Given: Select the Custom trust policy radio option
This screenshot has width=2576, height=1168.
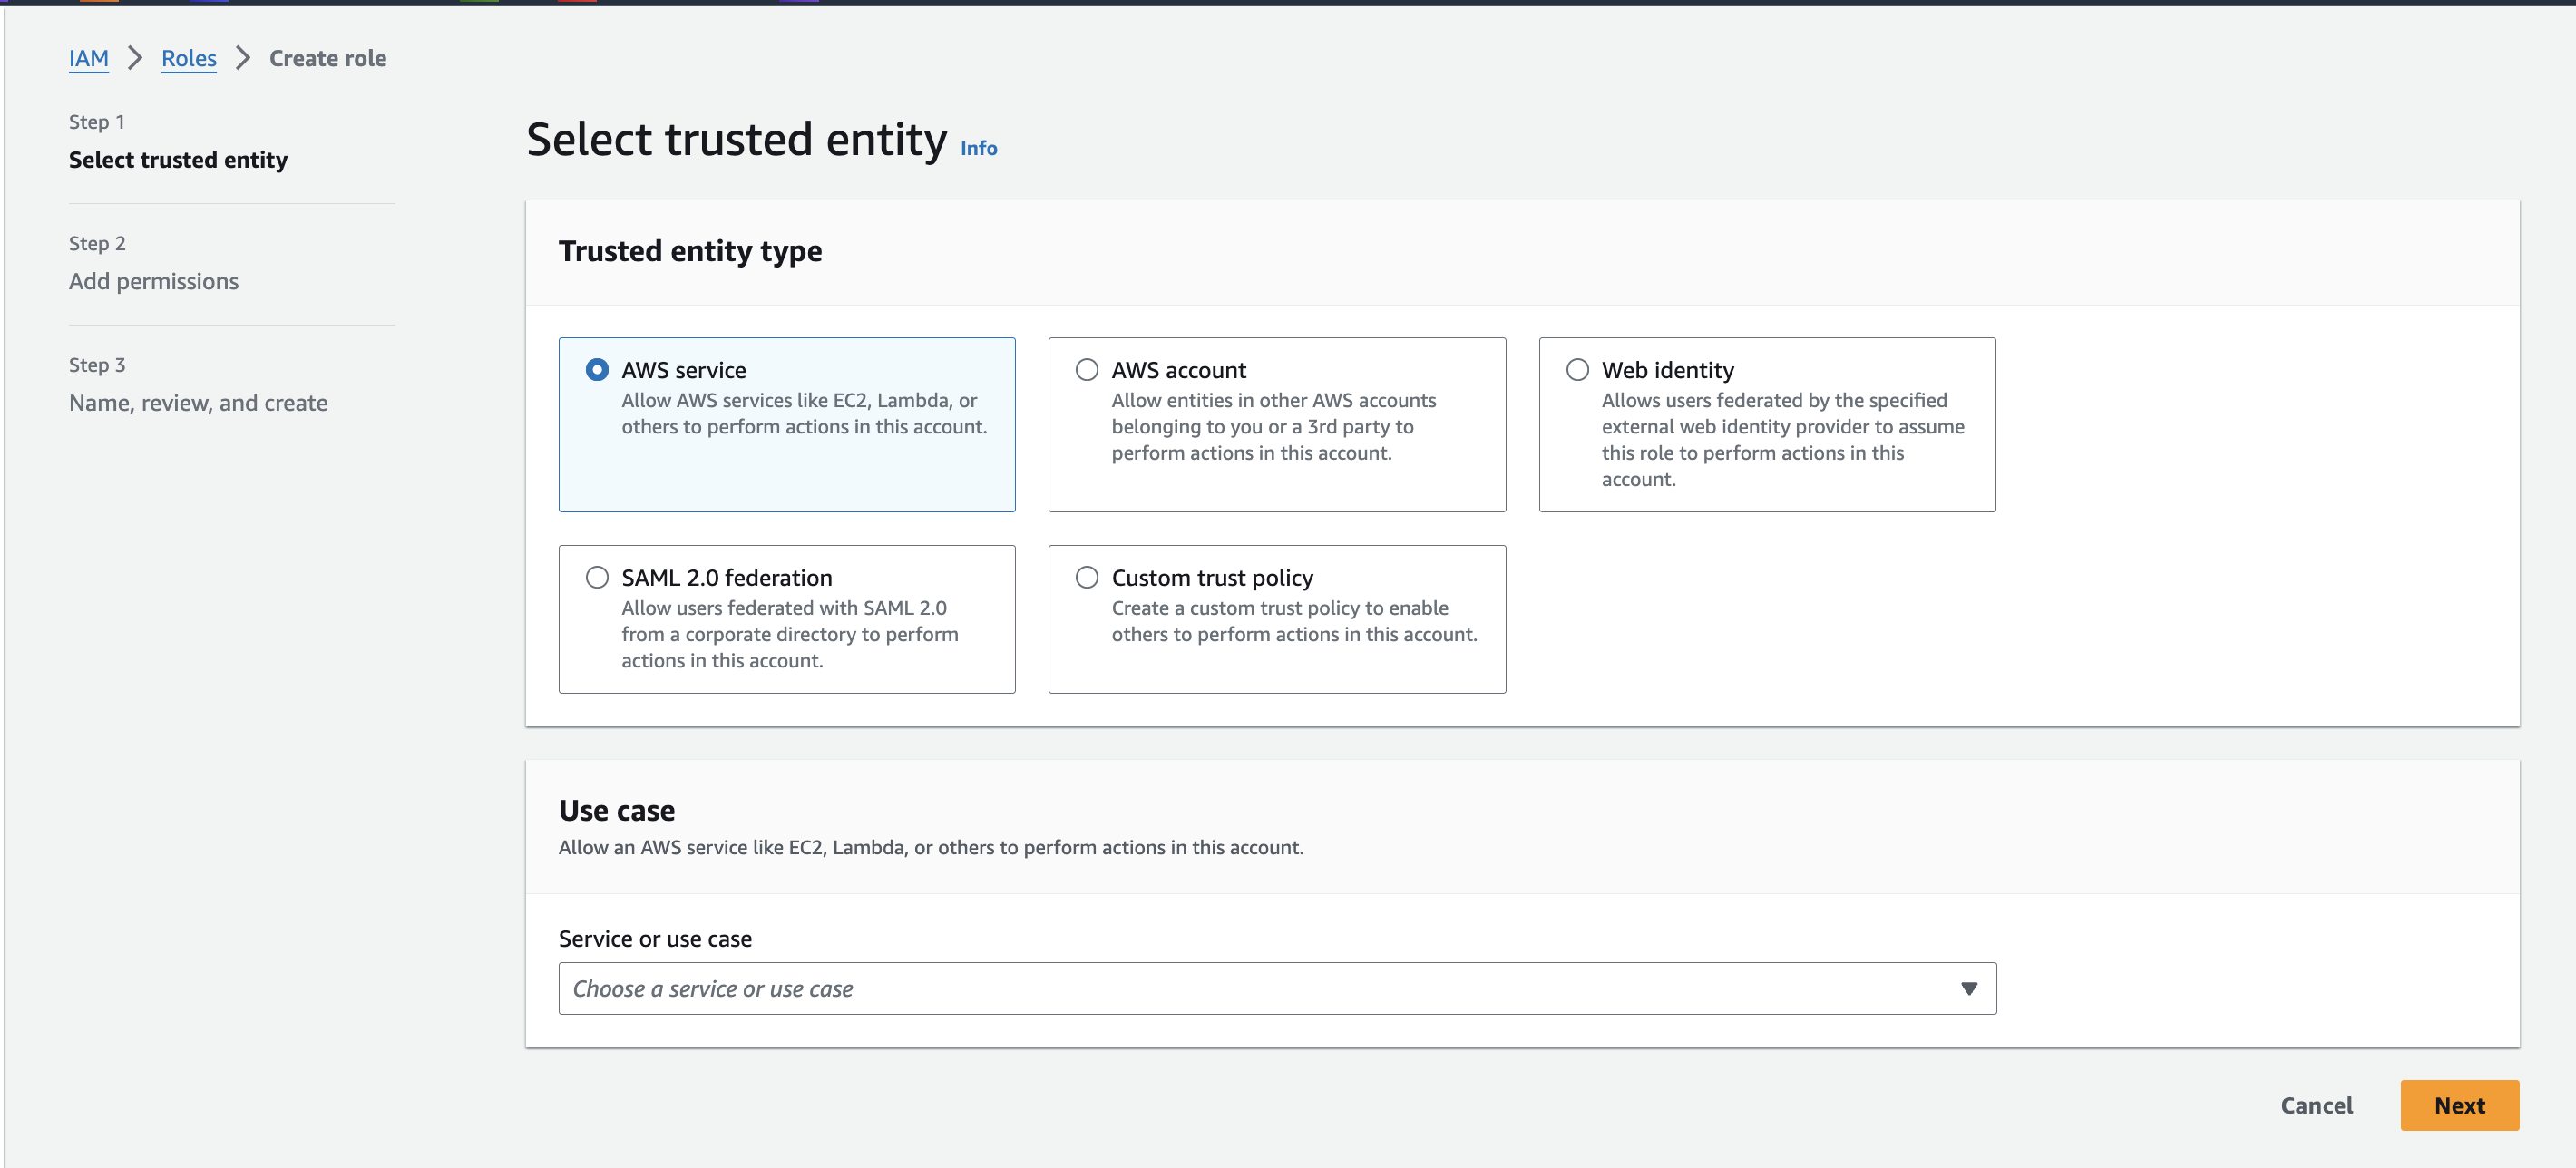Looking at the screenshot, I should click(1086, 577).
